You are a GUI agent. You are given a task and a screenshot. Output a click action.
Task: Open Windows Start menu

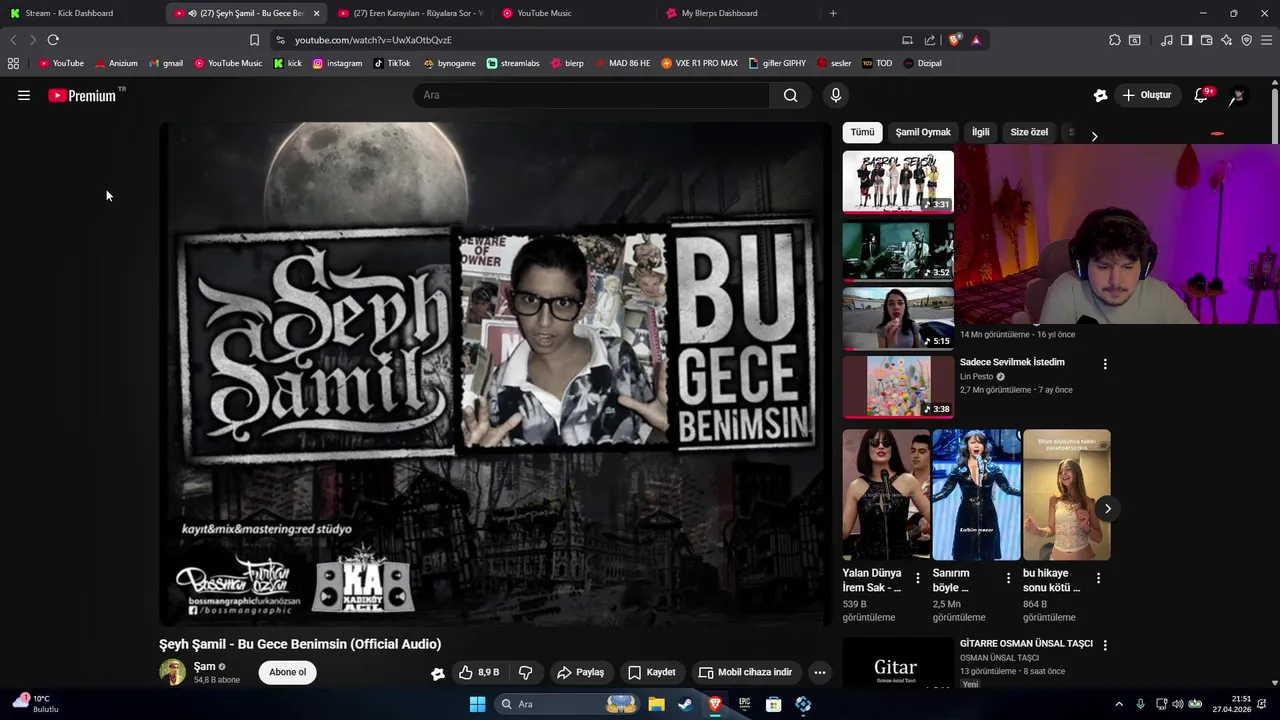(x=477, y=704)
